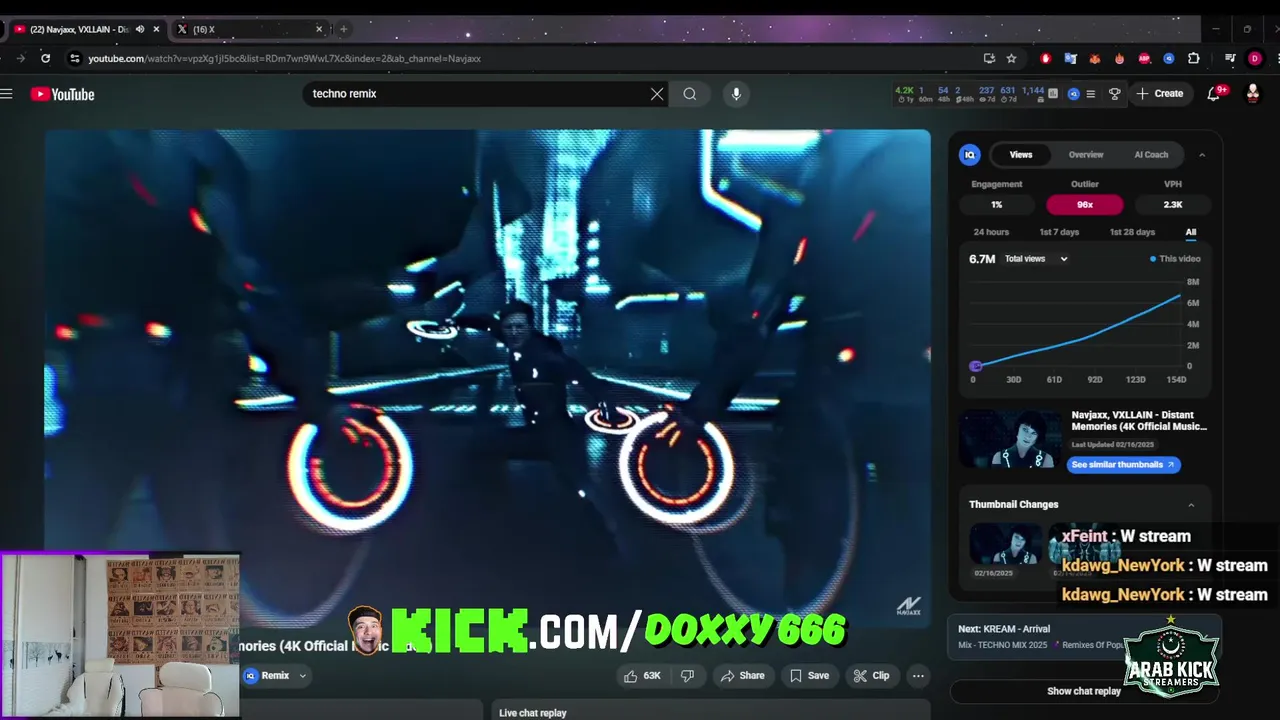Open the more actions three-dot menu
1280x720 pixels.
coord(918,676)
